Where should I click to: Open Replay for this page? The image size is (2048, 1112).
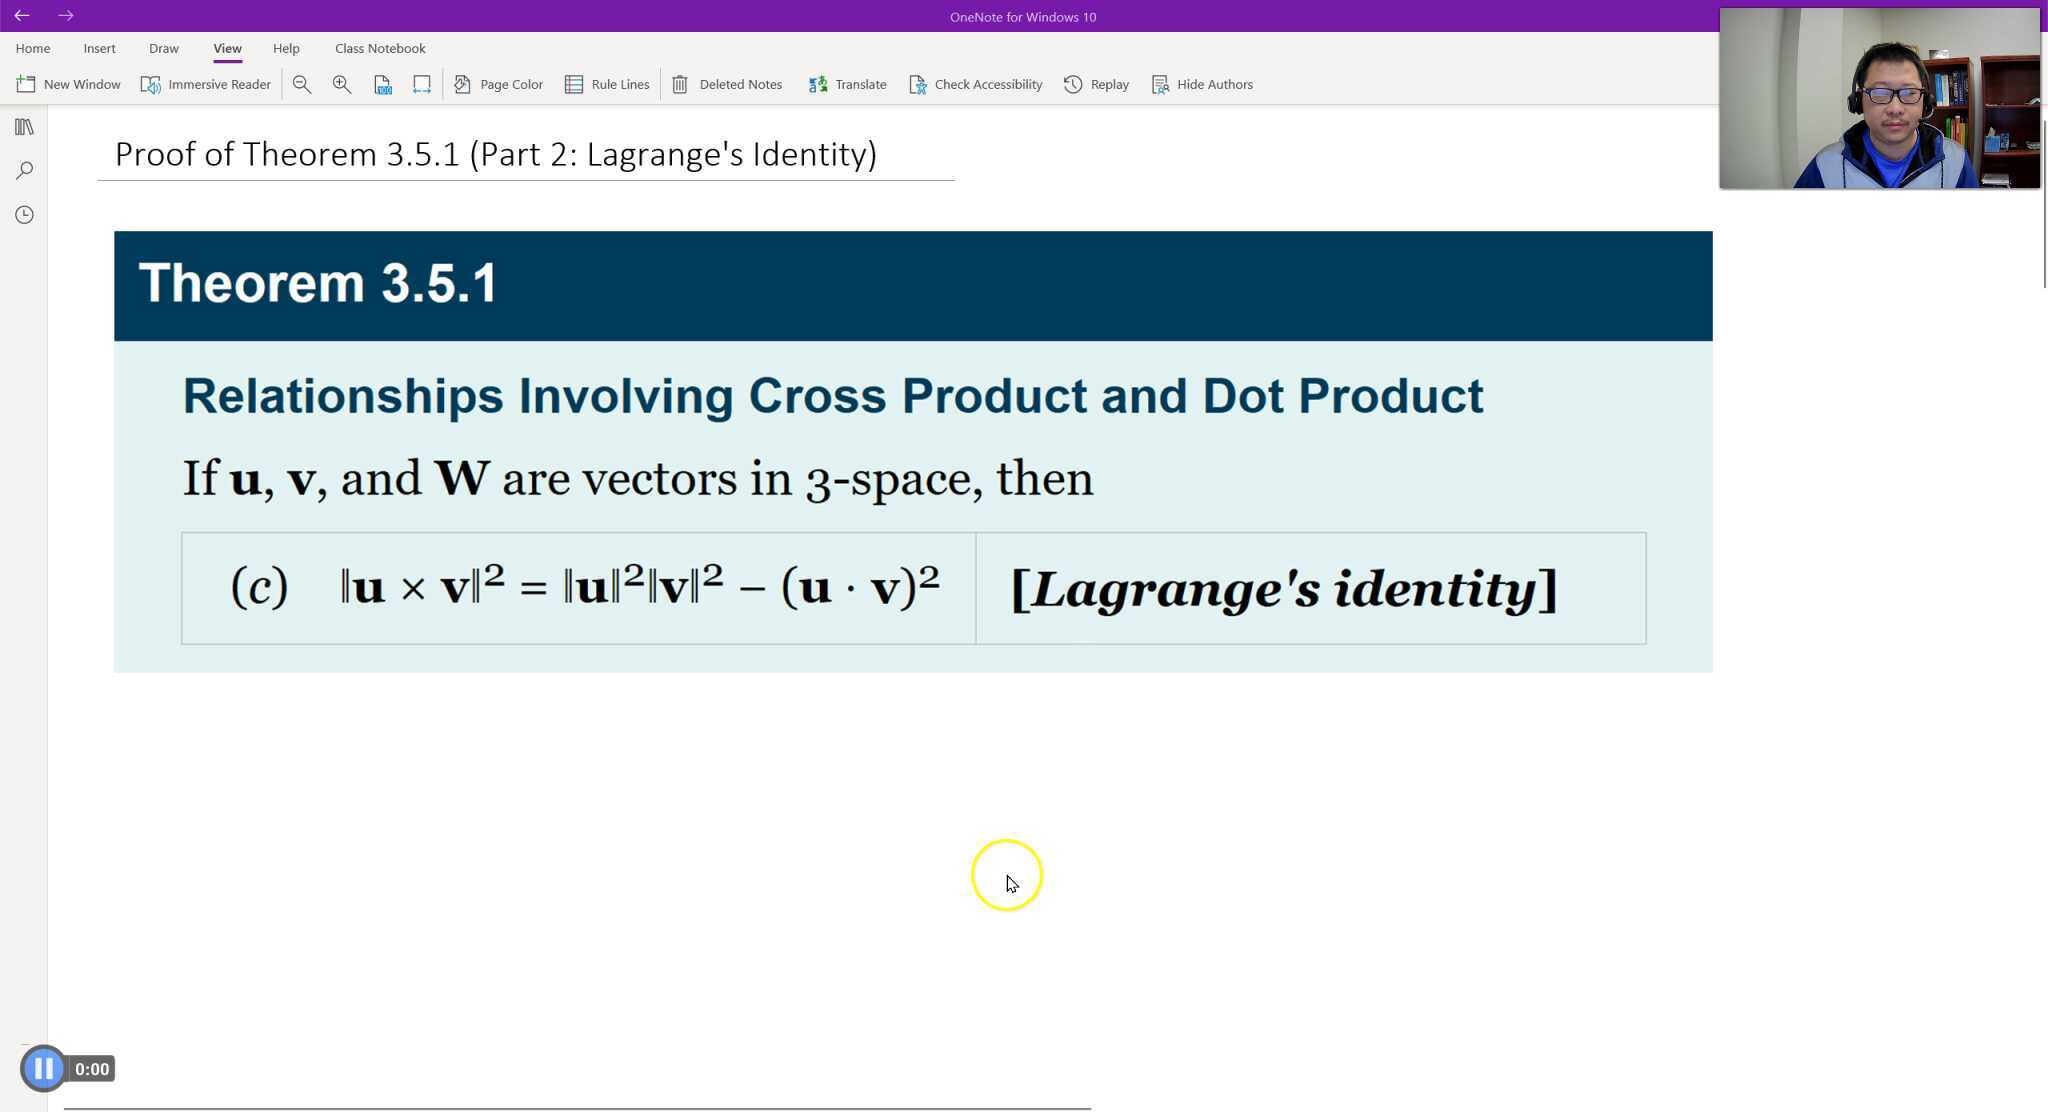(x=1095, y=84)
